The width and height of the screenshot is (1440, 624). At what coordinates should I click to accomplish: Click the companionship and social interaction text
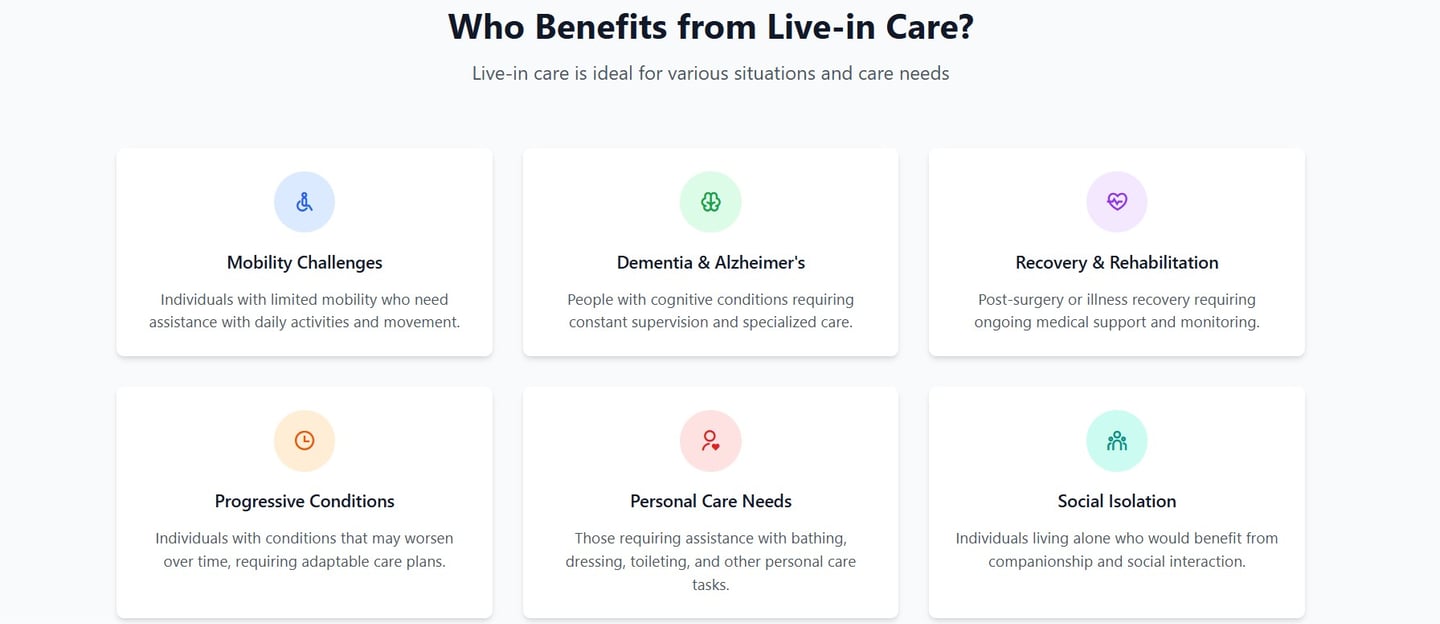pyautogui.click(x=1116, y=550)
